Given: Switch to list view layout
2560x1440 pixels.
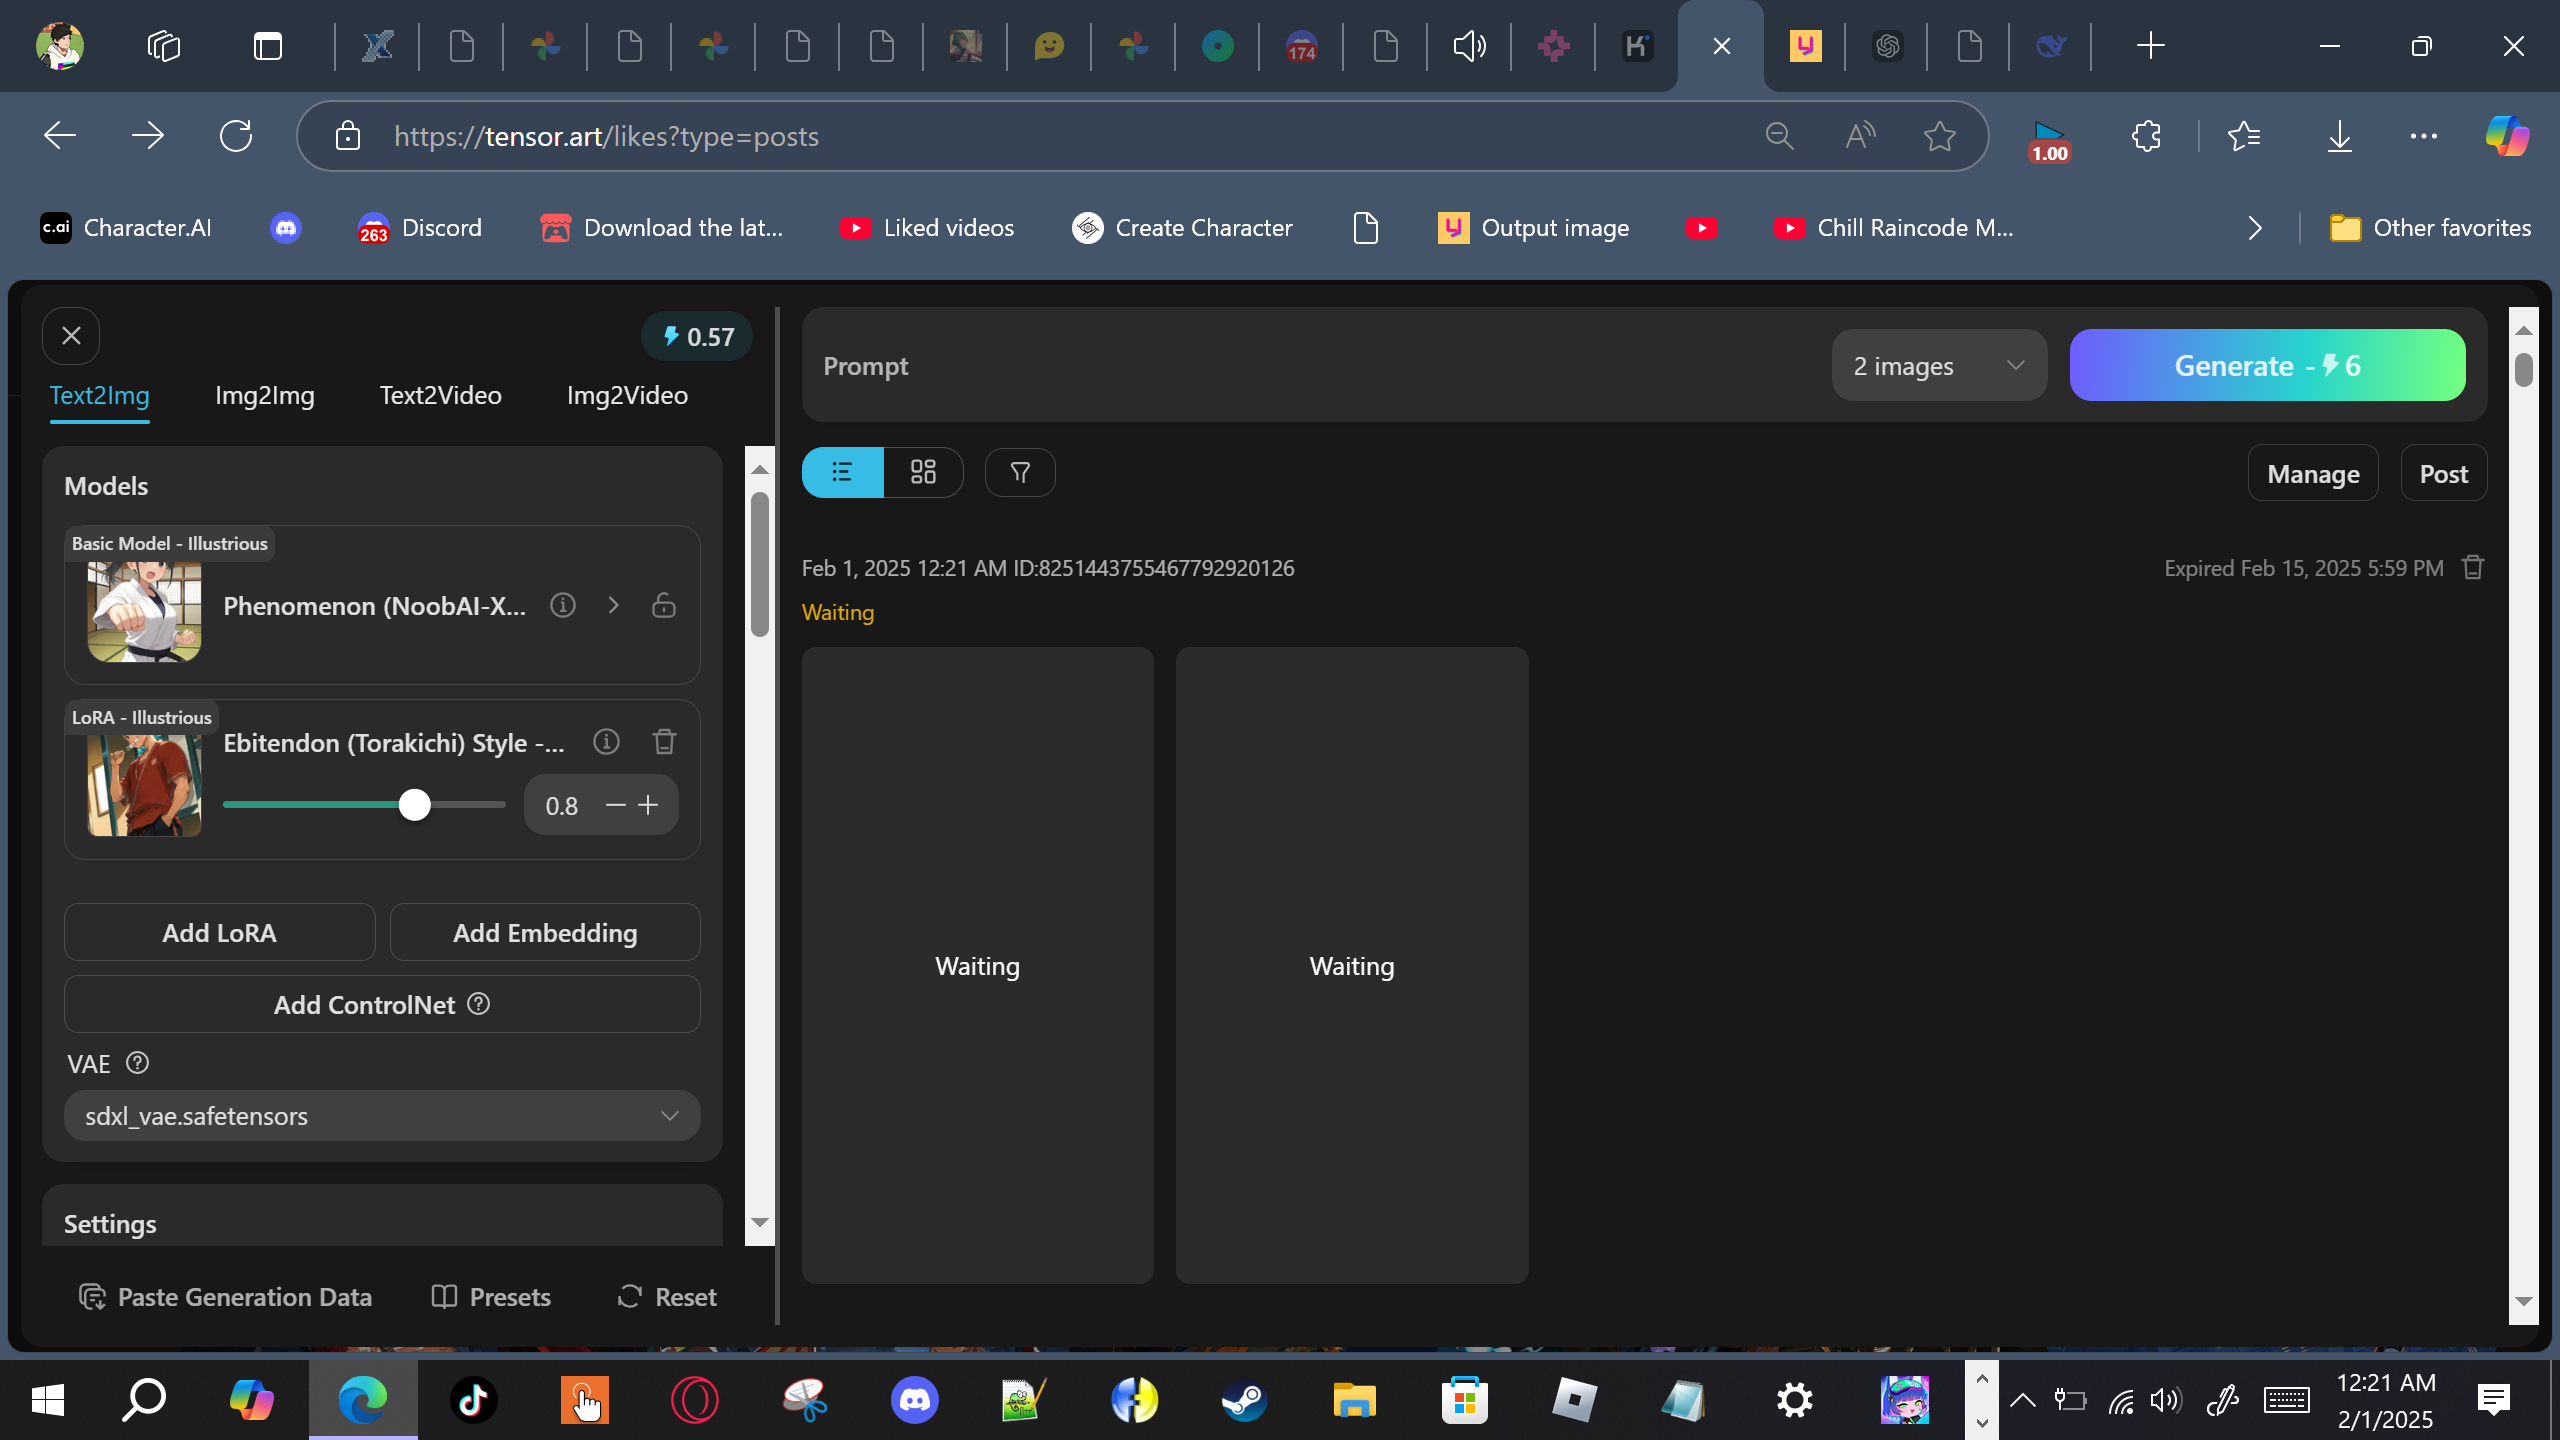Looking at the screenshot, I should (x=842, y=472).
